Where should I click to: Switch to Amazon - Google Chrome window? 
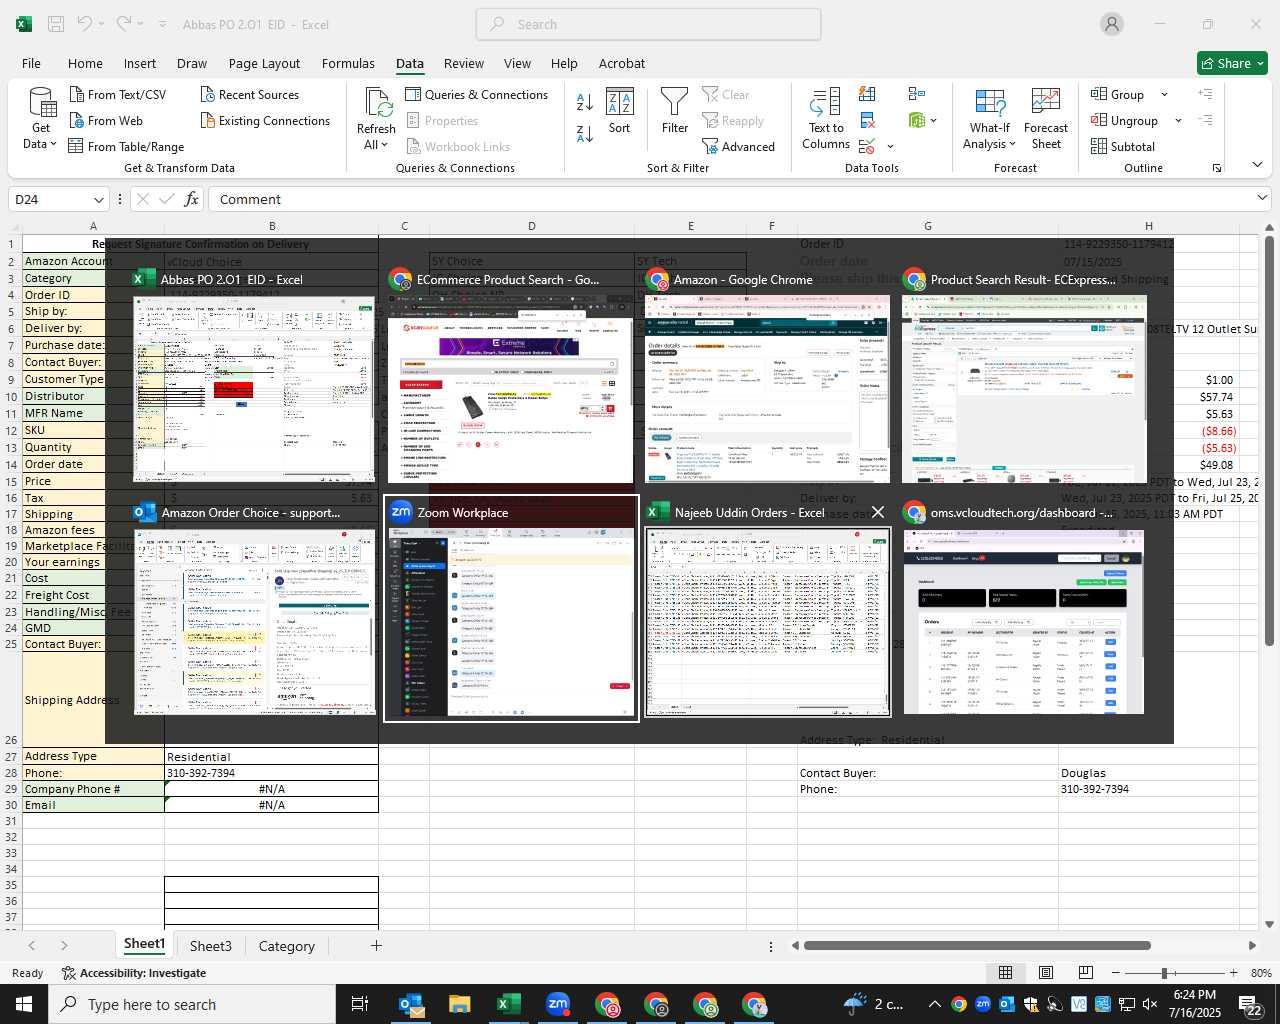pyautogui.click(x=768, y=377)
